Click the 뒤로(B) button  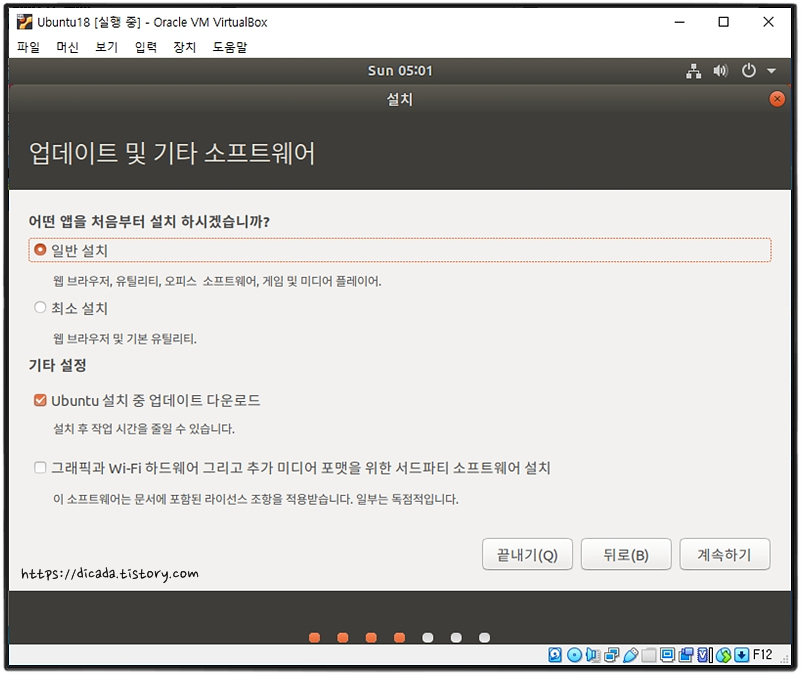626,554
